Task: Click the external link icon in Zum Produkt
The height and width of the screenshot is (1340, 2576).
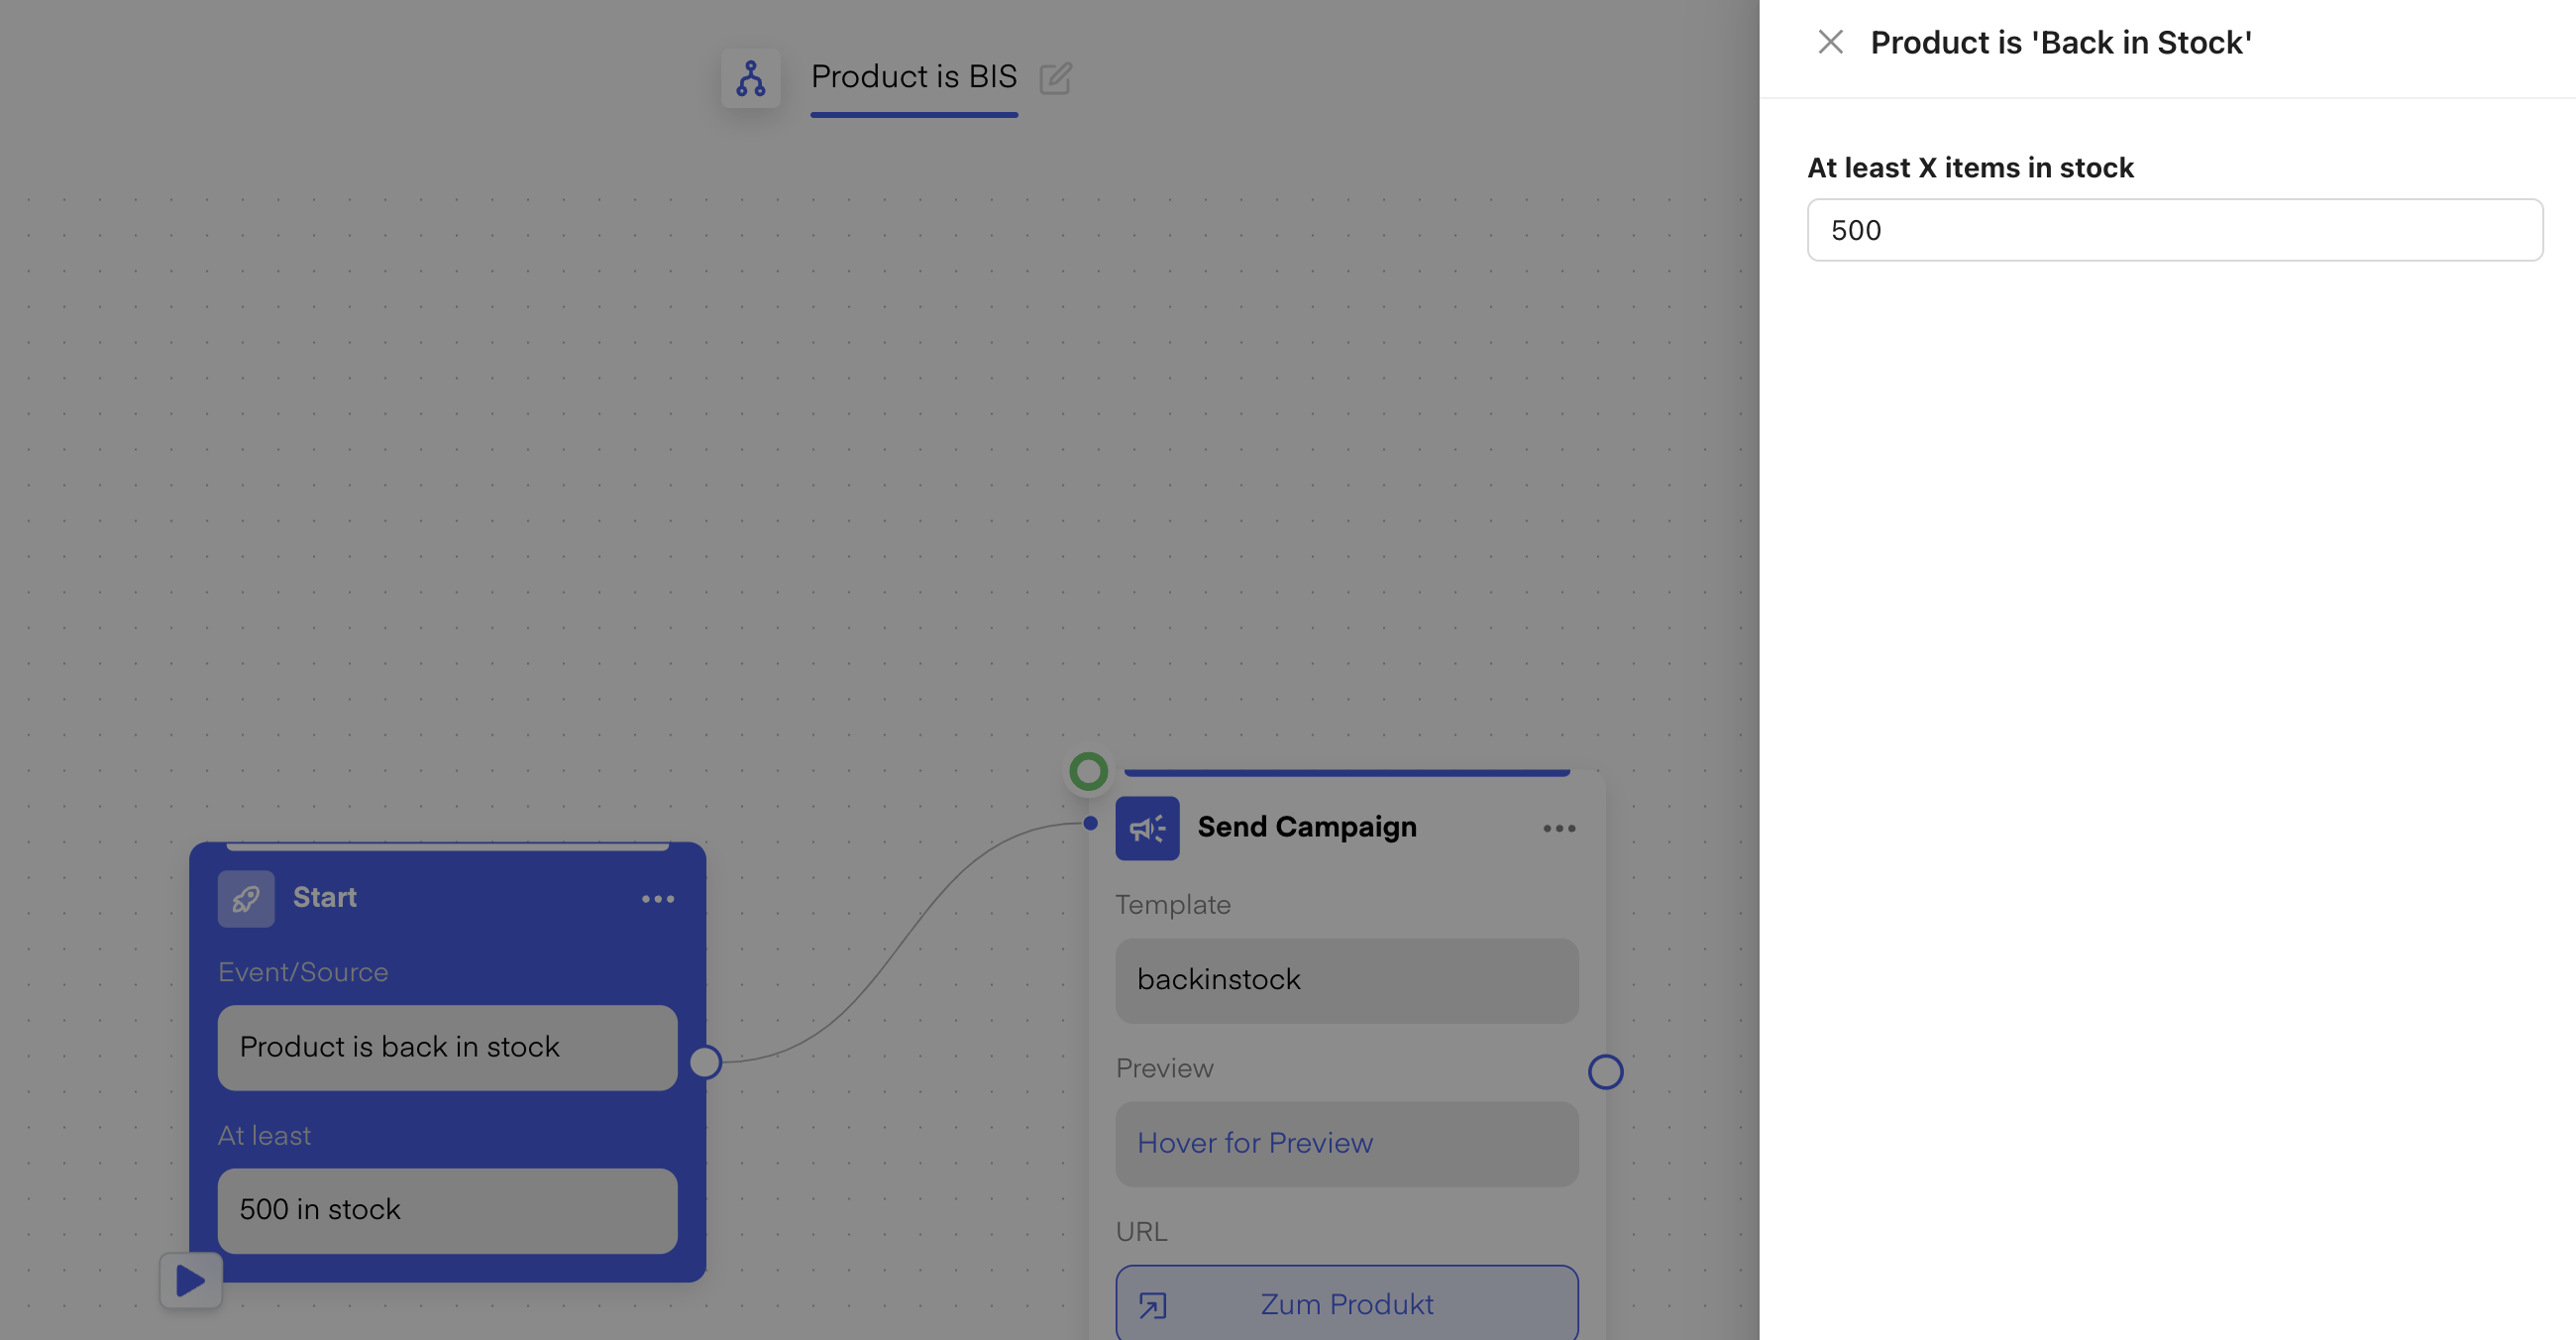Action: pyautogui.click(x=1152, y=1305)
